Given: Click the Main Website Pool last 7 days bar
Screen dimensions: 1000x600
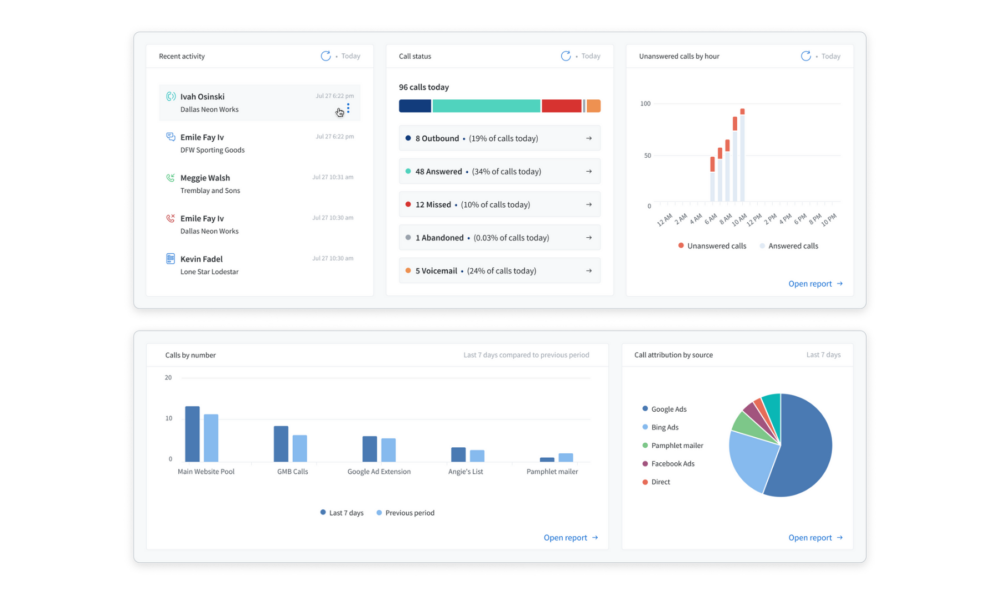Looking at the screenshot, I should [192, 434].
